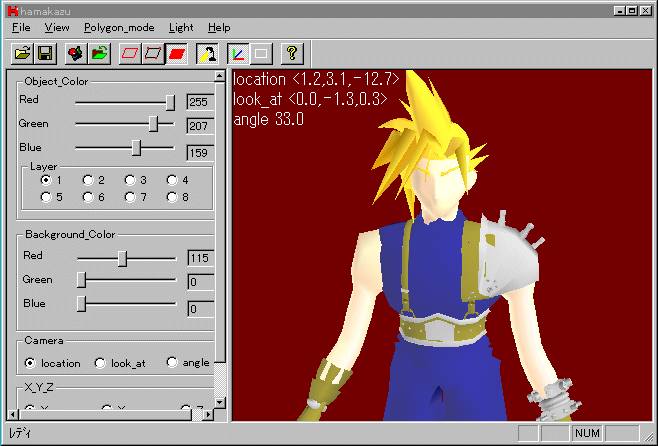Click the 3D character model viewport
The width and height of the screenshot is (658, 446).
tap(442, 245)
